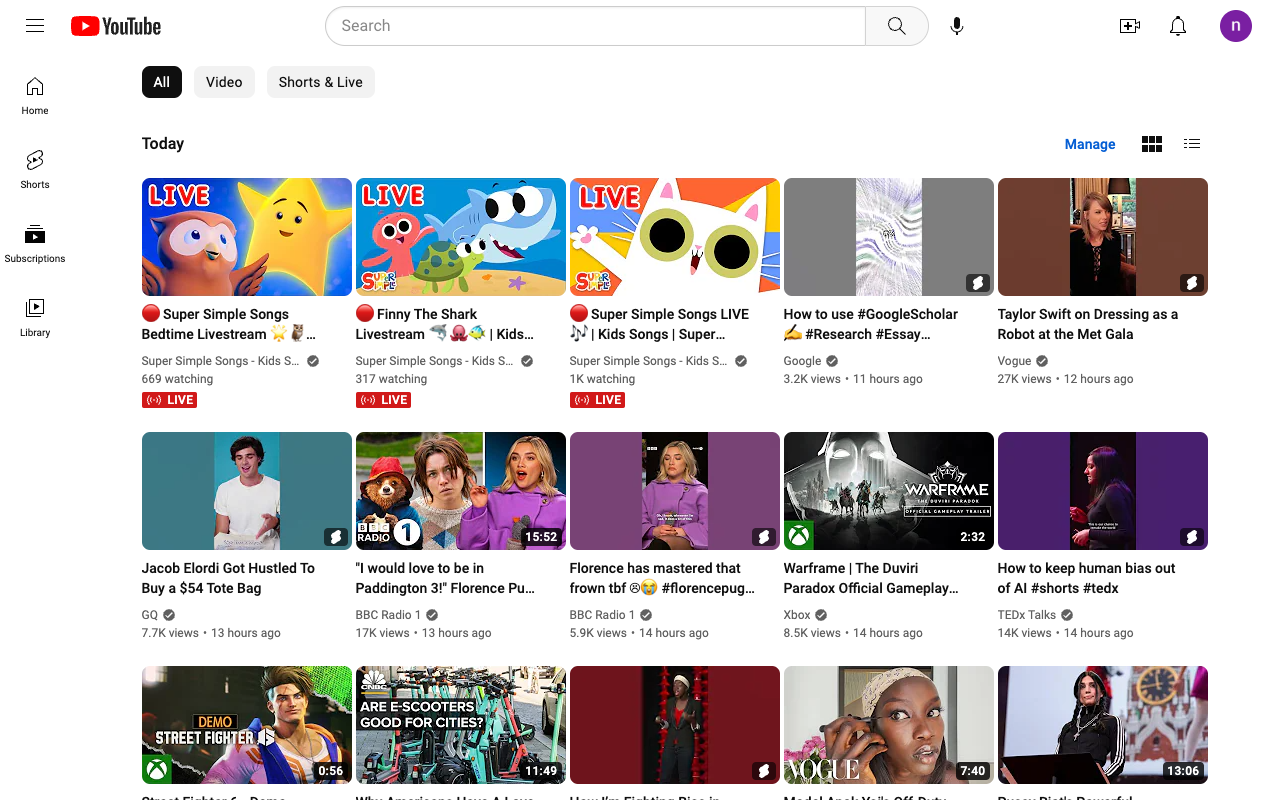Open the Street Fighter Demo thumbnail
The height and width of the screenshot is (800, 1280).
[247, 725]
